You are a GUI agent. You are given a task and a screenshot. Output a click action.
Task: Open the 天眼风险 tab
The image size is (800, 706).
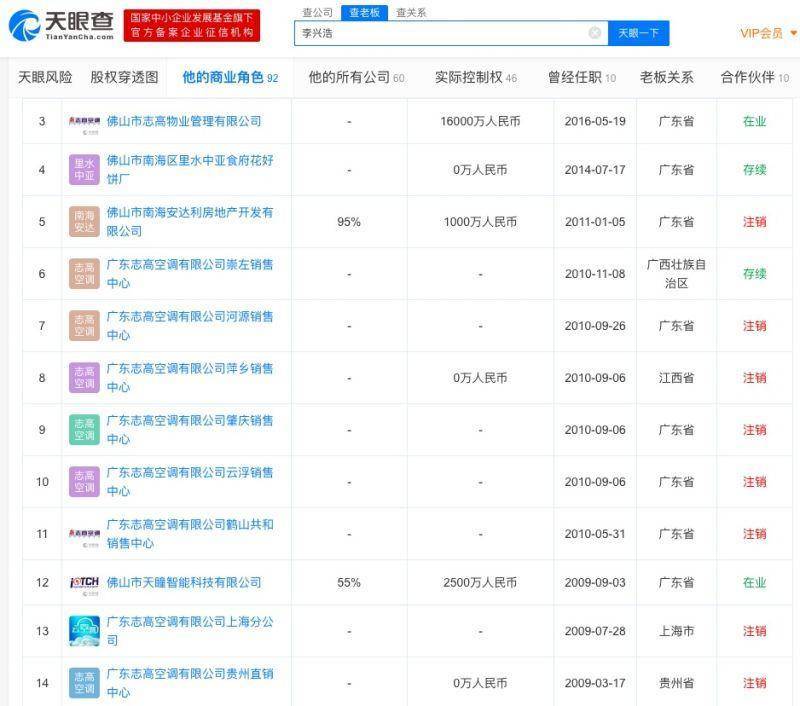coord(45,78)
